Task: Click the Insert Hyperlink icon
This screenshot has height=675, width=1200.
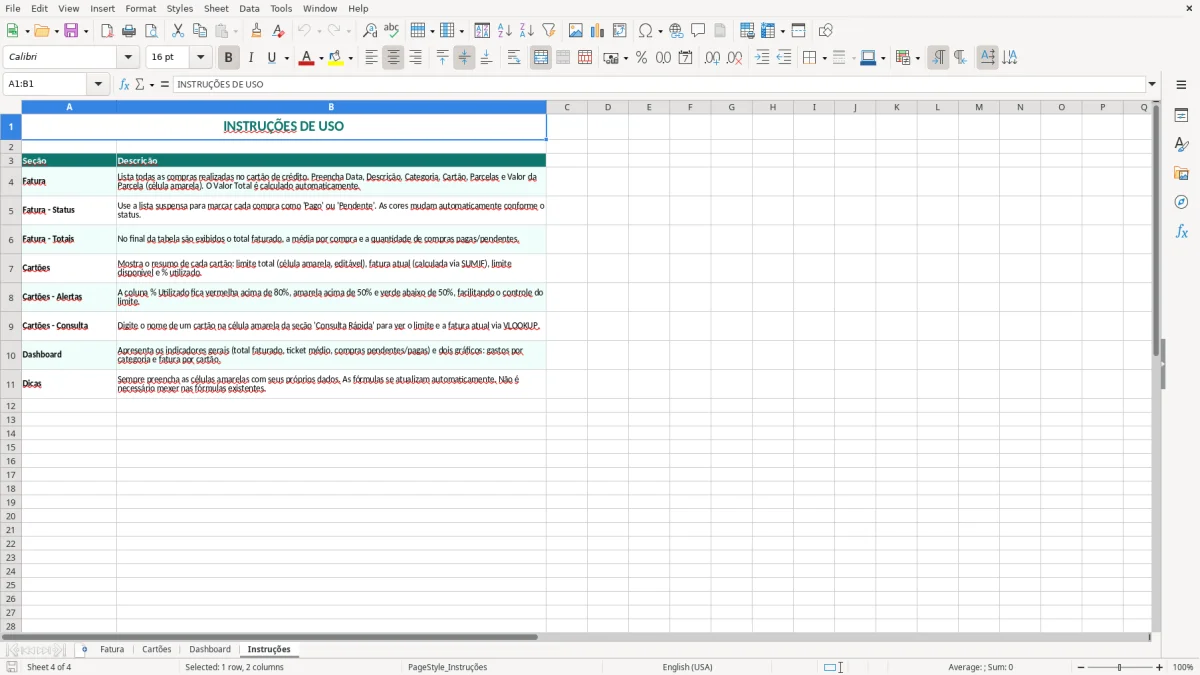Action: (676, 31)
